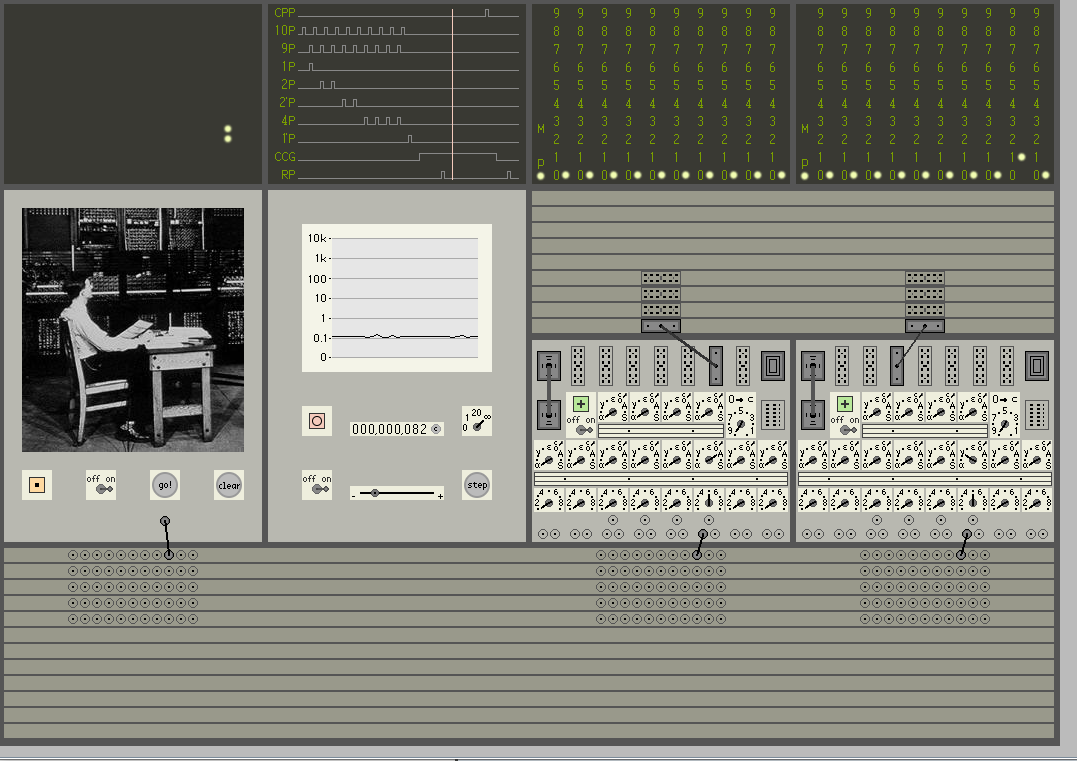Click the pink oscilloscope probe icon
1077x761 pixels.
[318, 421]
